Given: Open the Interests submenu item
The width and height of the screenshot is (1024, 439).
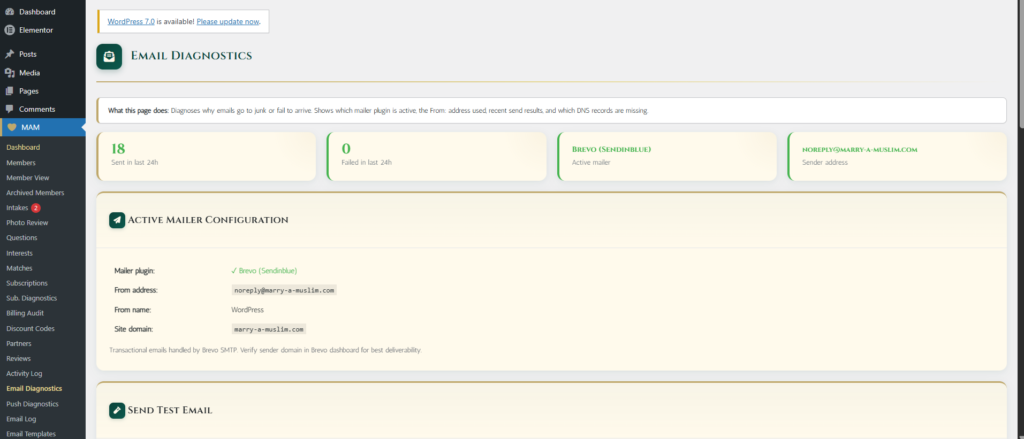Looking at the screenshot, I should (20, 253).
